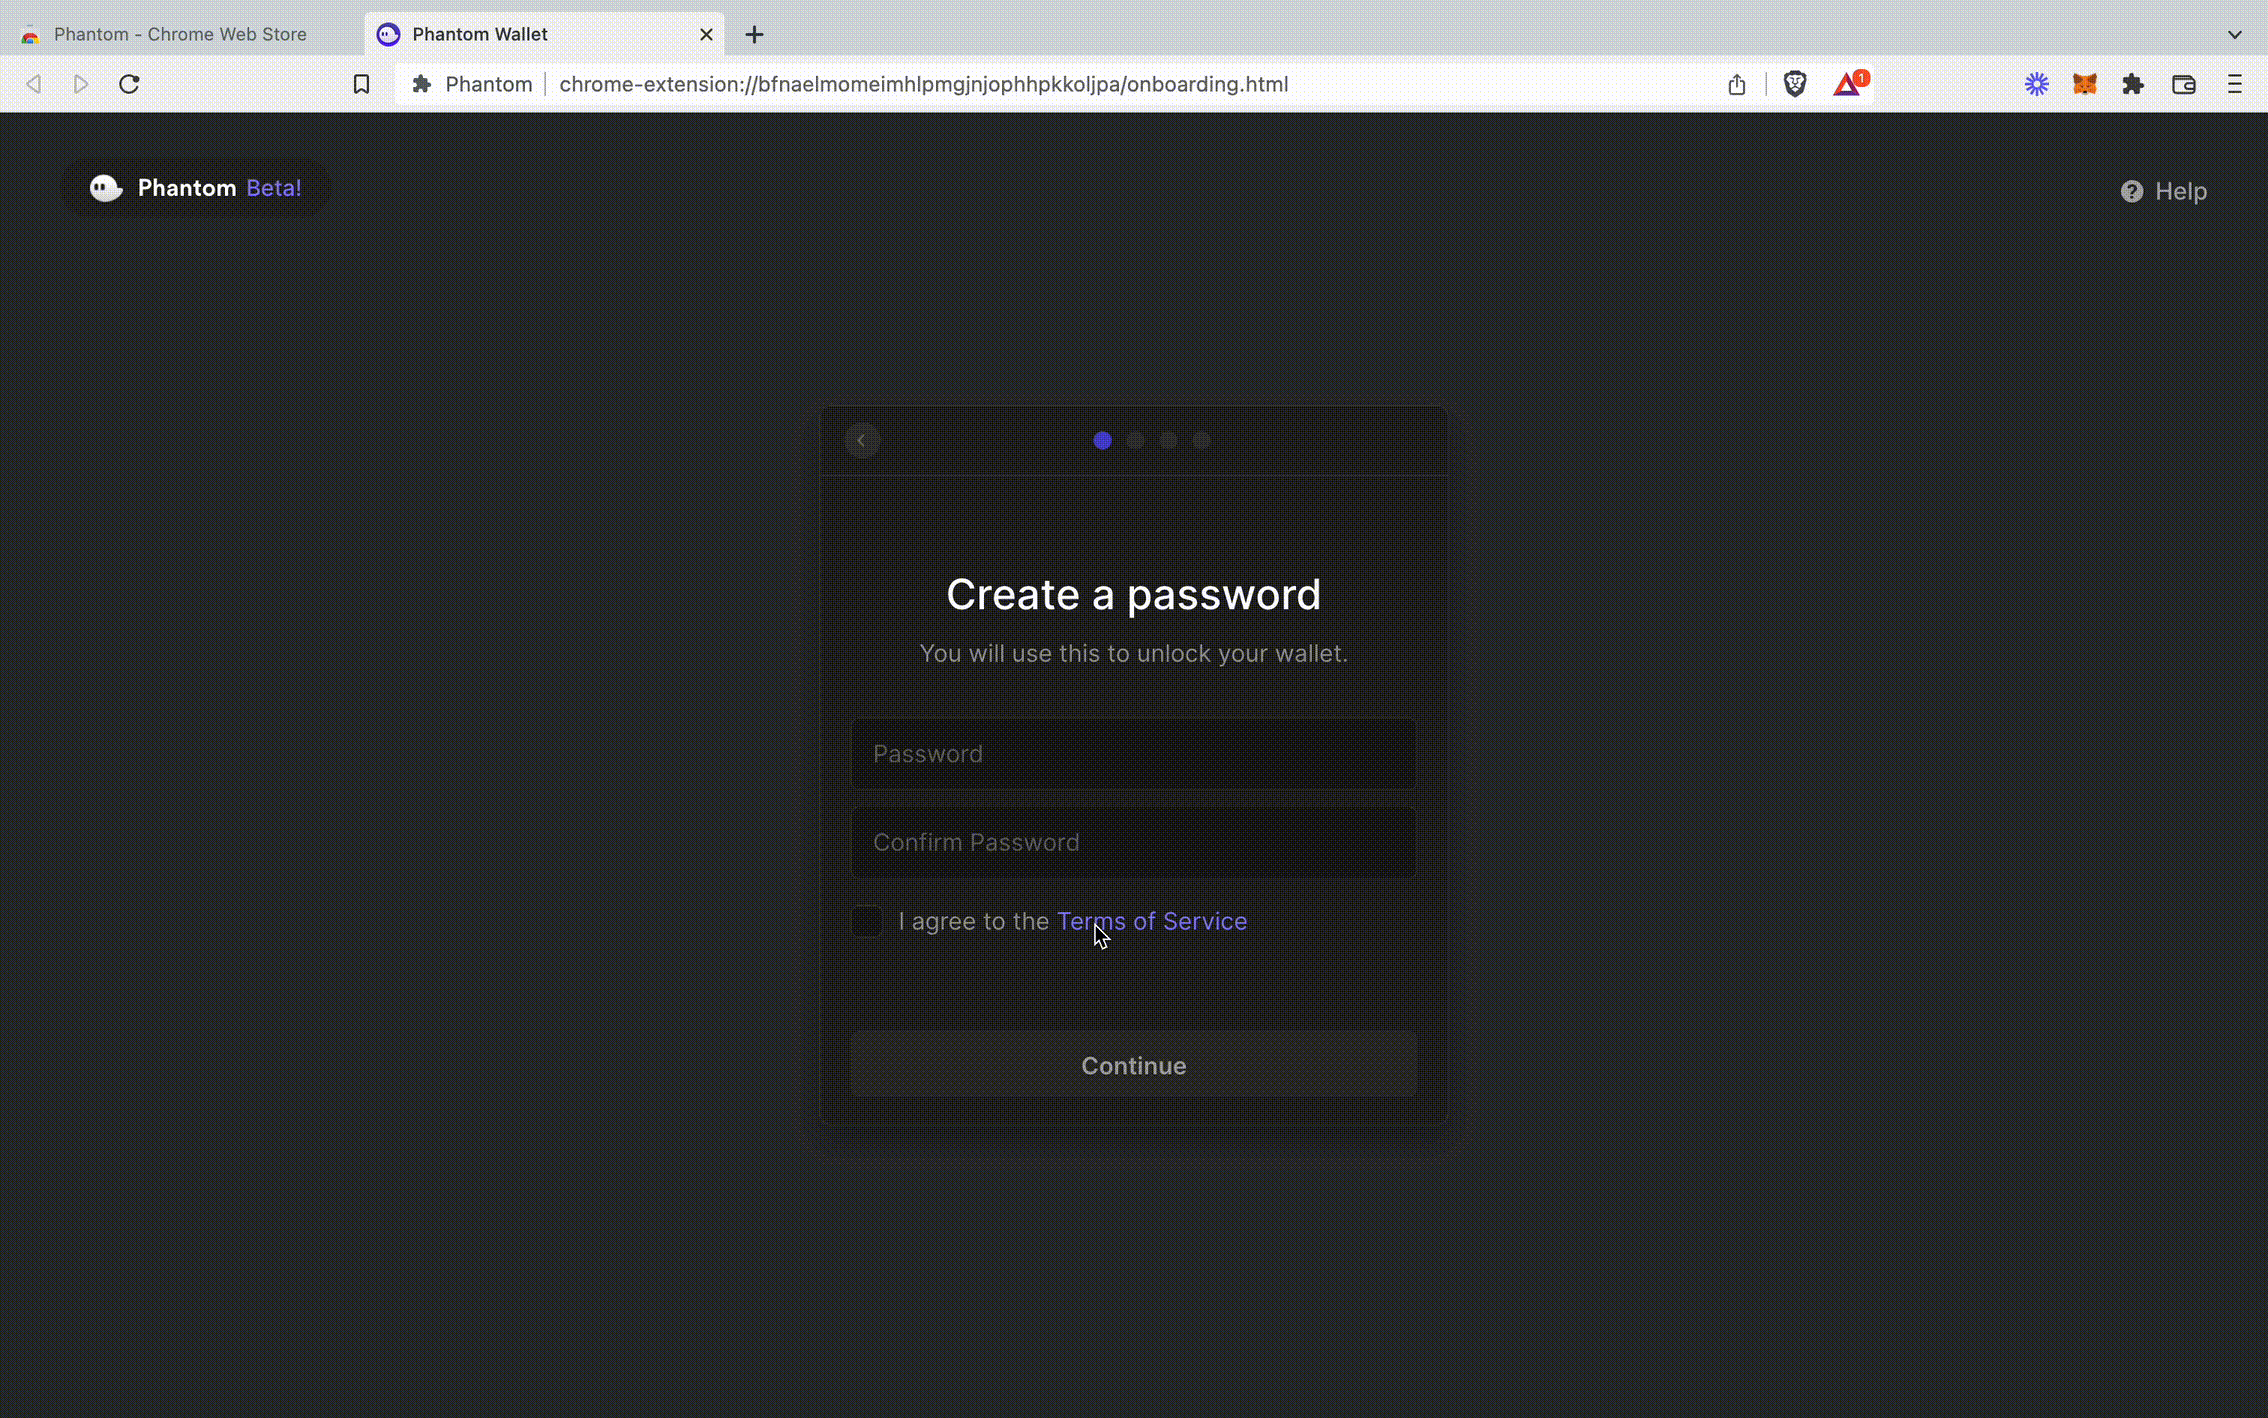Open a new browser tab
This screenshot has height=1418, width=2268.
[754, 35]
